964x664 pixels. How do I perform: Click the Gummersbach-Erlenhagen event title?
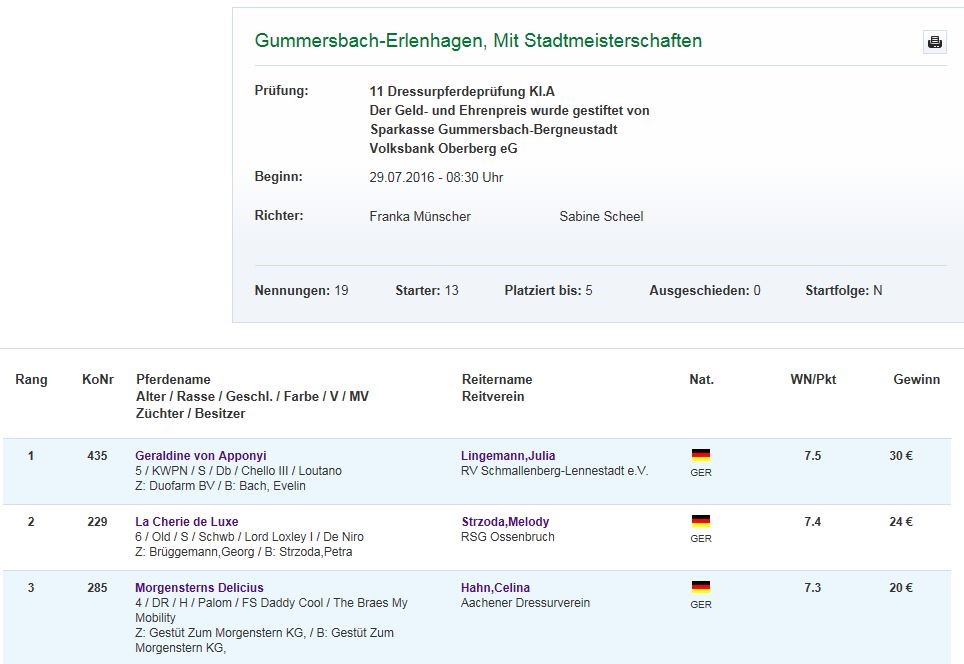click(x=478, y=41)
